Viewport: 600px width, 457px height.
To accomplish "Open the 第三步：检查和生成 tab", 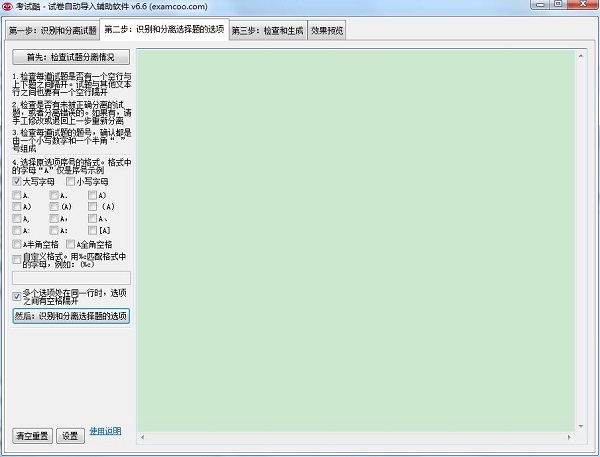I will pos(267,31).
